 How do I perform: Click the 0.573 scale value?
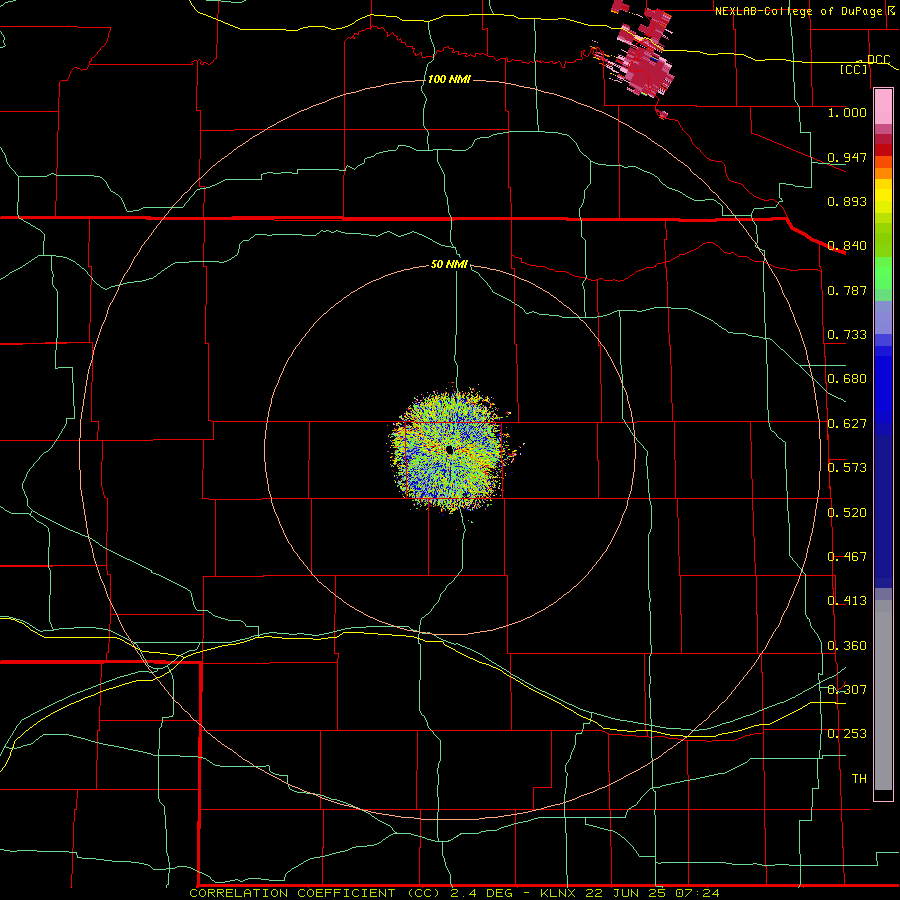tap(847, 468)
